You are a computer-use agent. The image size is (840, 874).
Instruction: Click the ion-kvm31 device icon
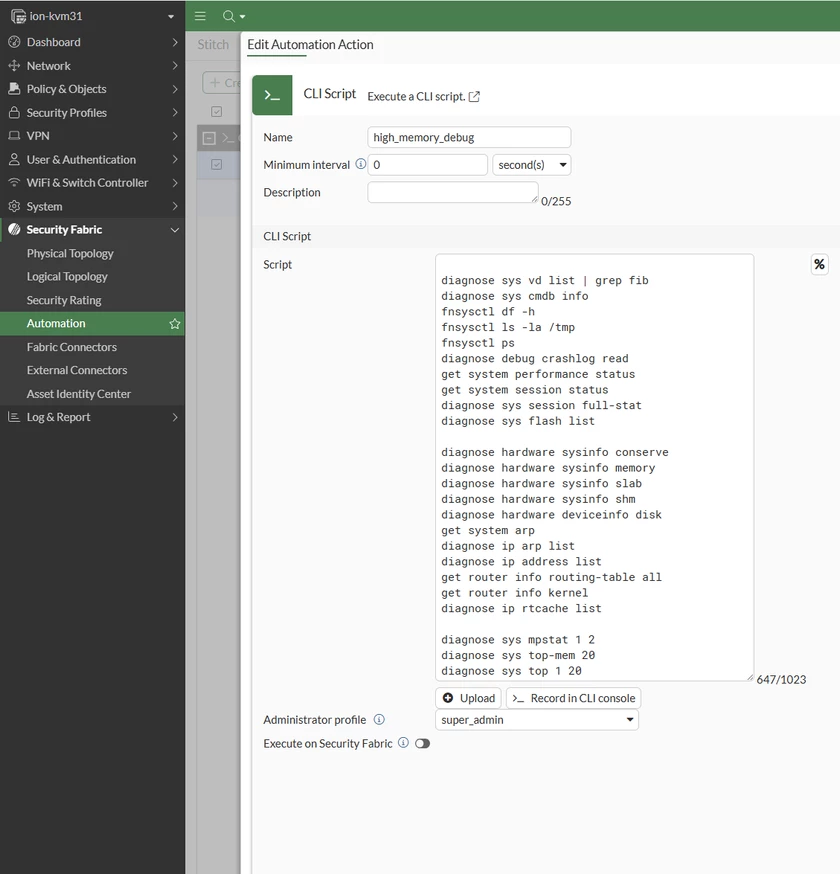18,17
